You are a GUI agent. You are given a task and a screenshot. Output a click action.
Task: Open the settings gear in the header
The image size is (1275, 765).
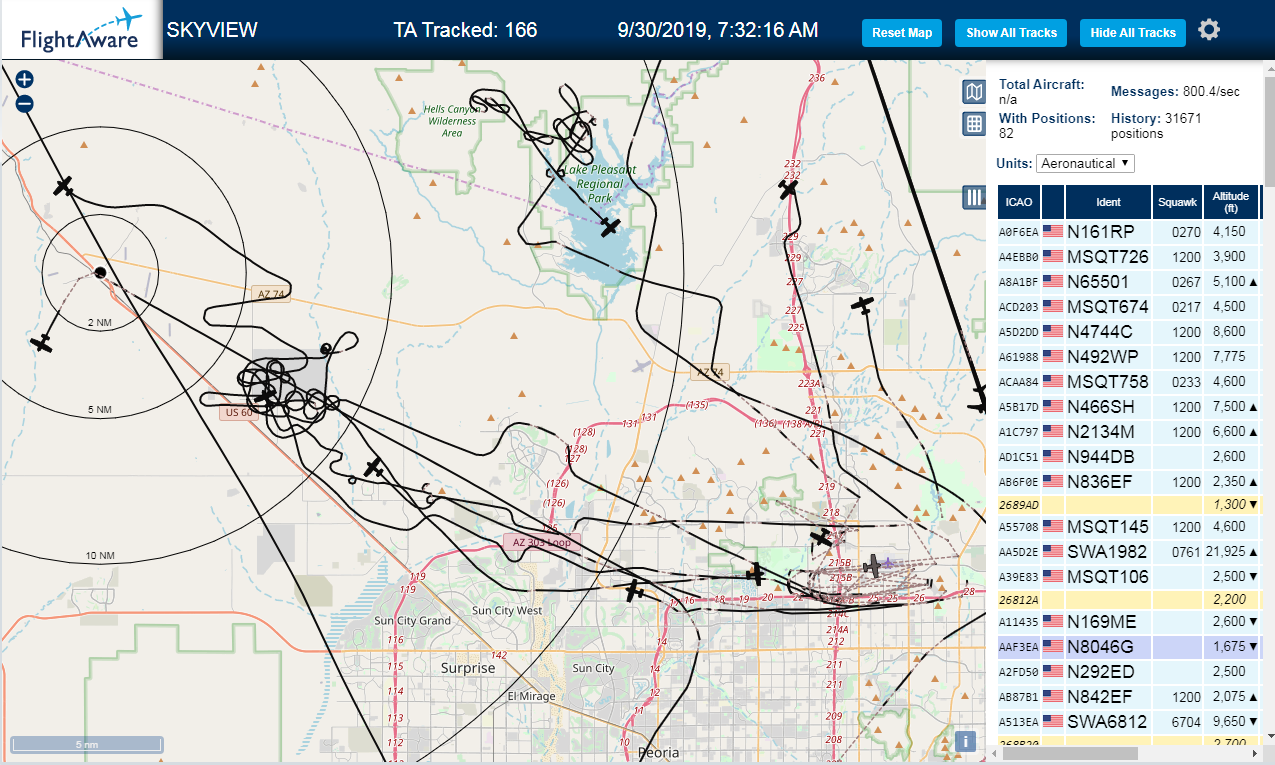[x=1209, y=30]
